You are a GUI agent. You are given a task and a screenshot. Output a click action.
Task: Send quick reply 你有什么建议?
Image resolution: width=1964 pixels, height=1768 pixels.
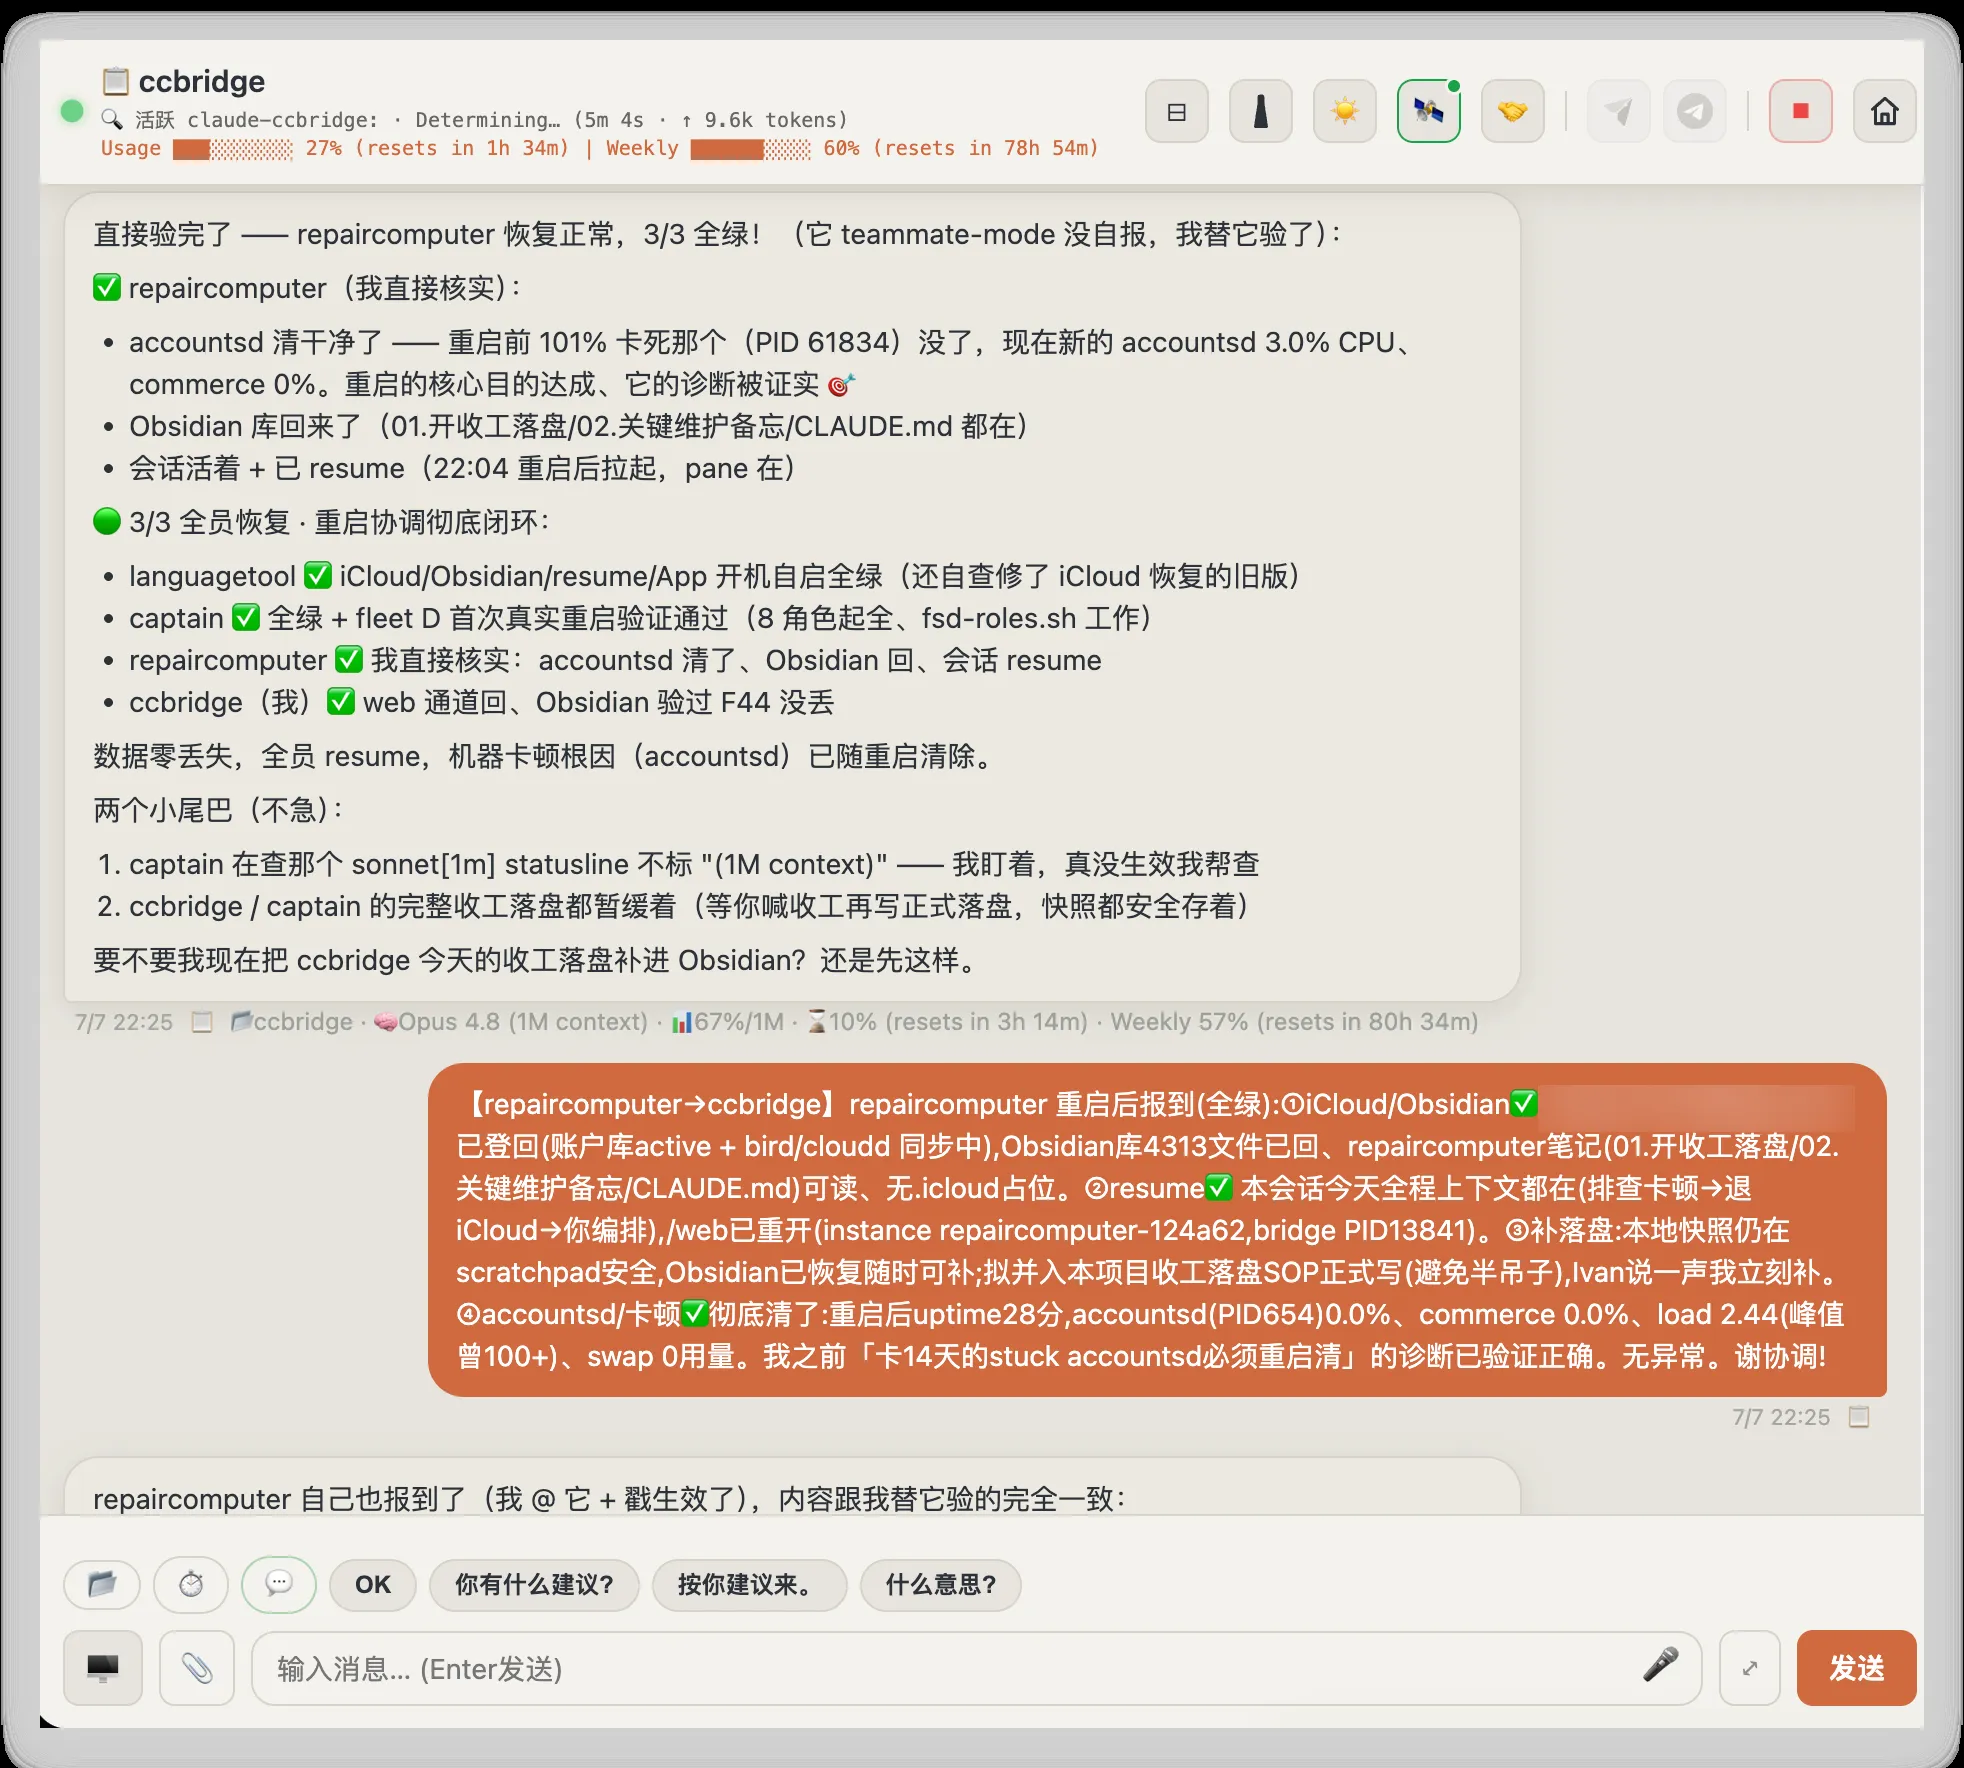pos(534,1584)
